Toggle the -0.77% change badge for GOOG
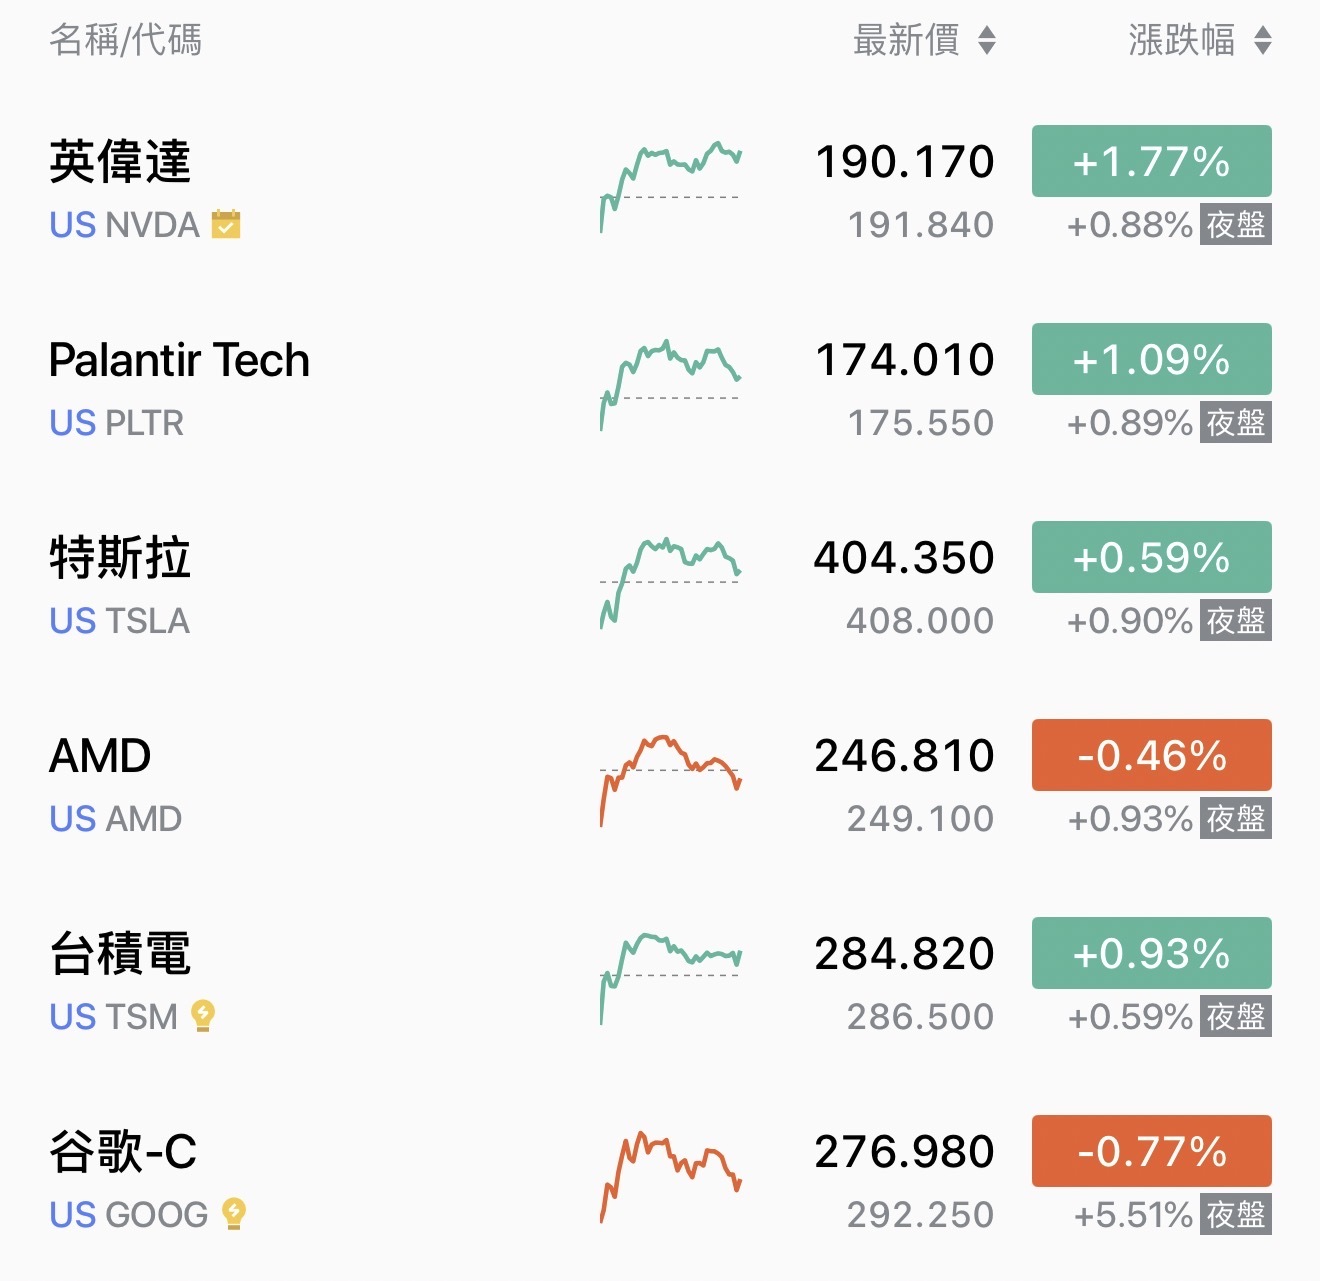This screenshot has height=1281, width=1320. click(1152, 1151)
